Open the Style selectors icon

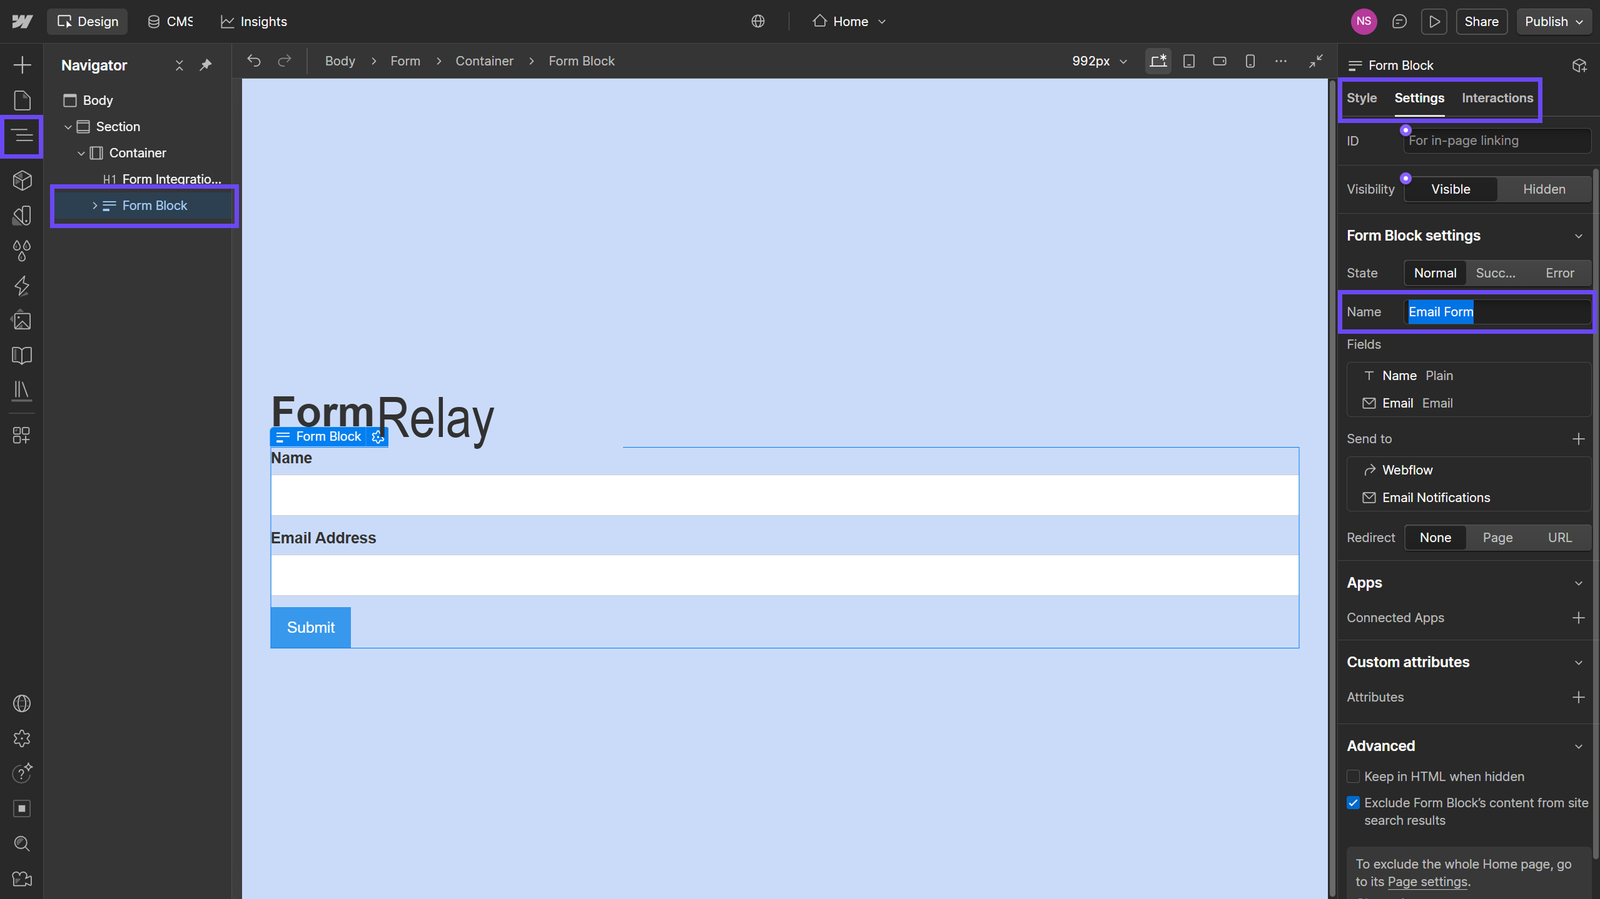[22, 215]
